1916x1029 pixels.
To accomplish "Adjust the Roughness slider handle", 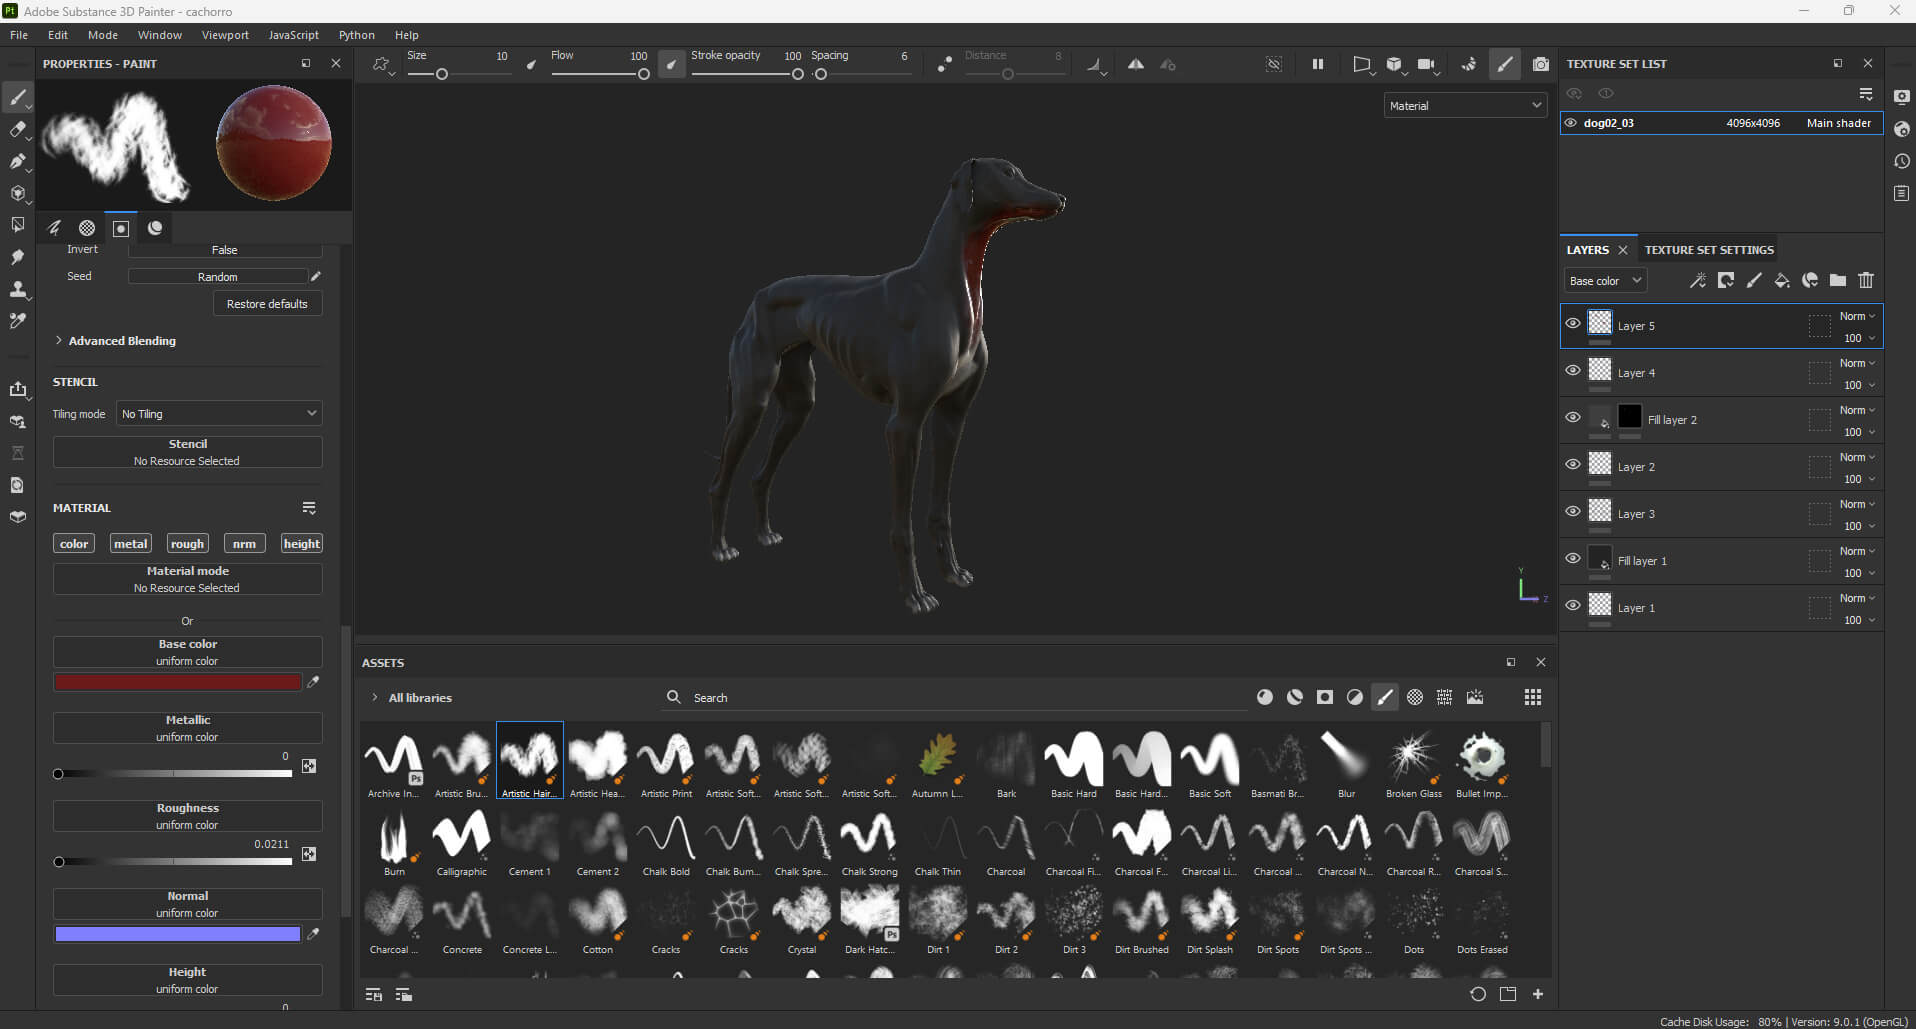I will pyautogui.click(x=59, y=862).
